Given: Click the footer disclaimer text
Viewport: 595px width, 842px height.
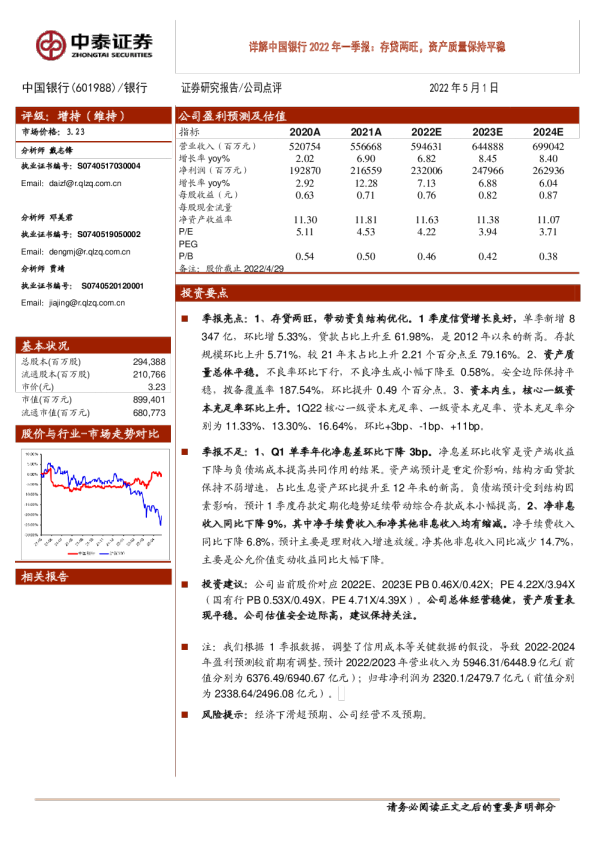Looking at the screenshot, I should click(471, 807).
